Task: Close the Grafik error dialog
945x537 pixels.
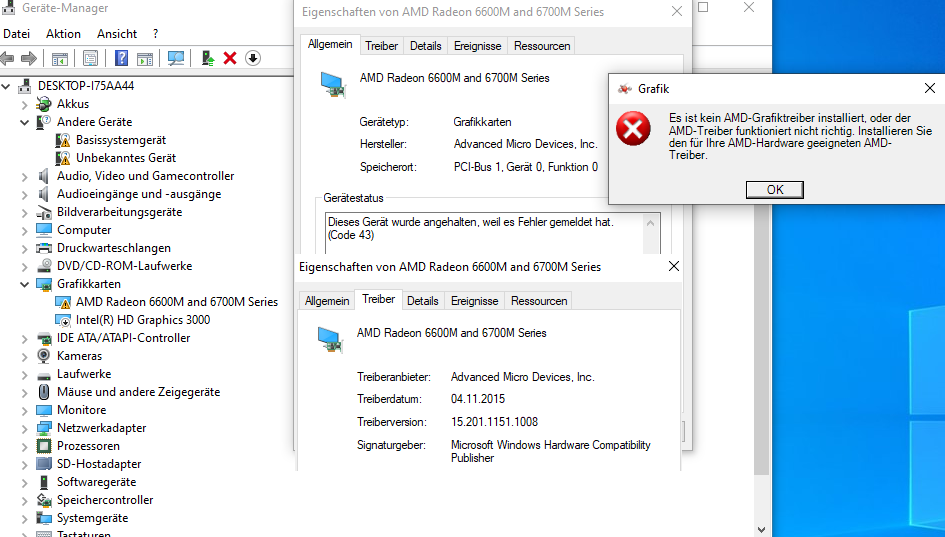Action: pyautogui.click(x=930, y=89)
